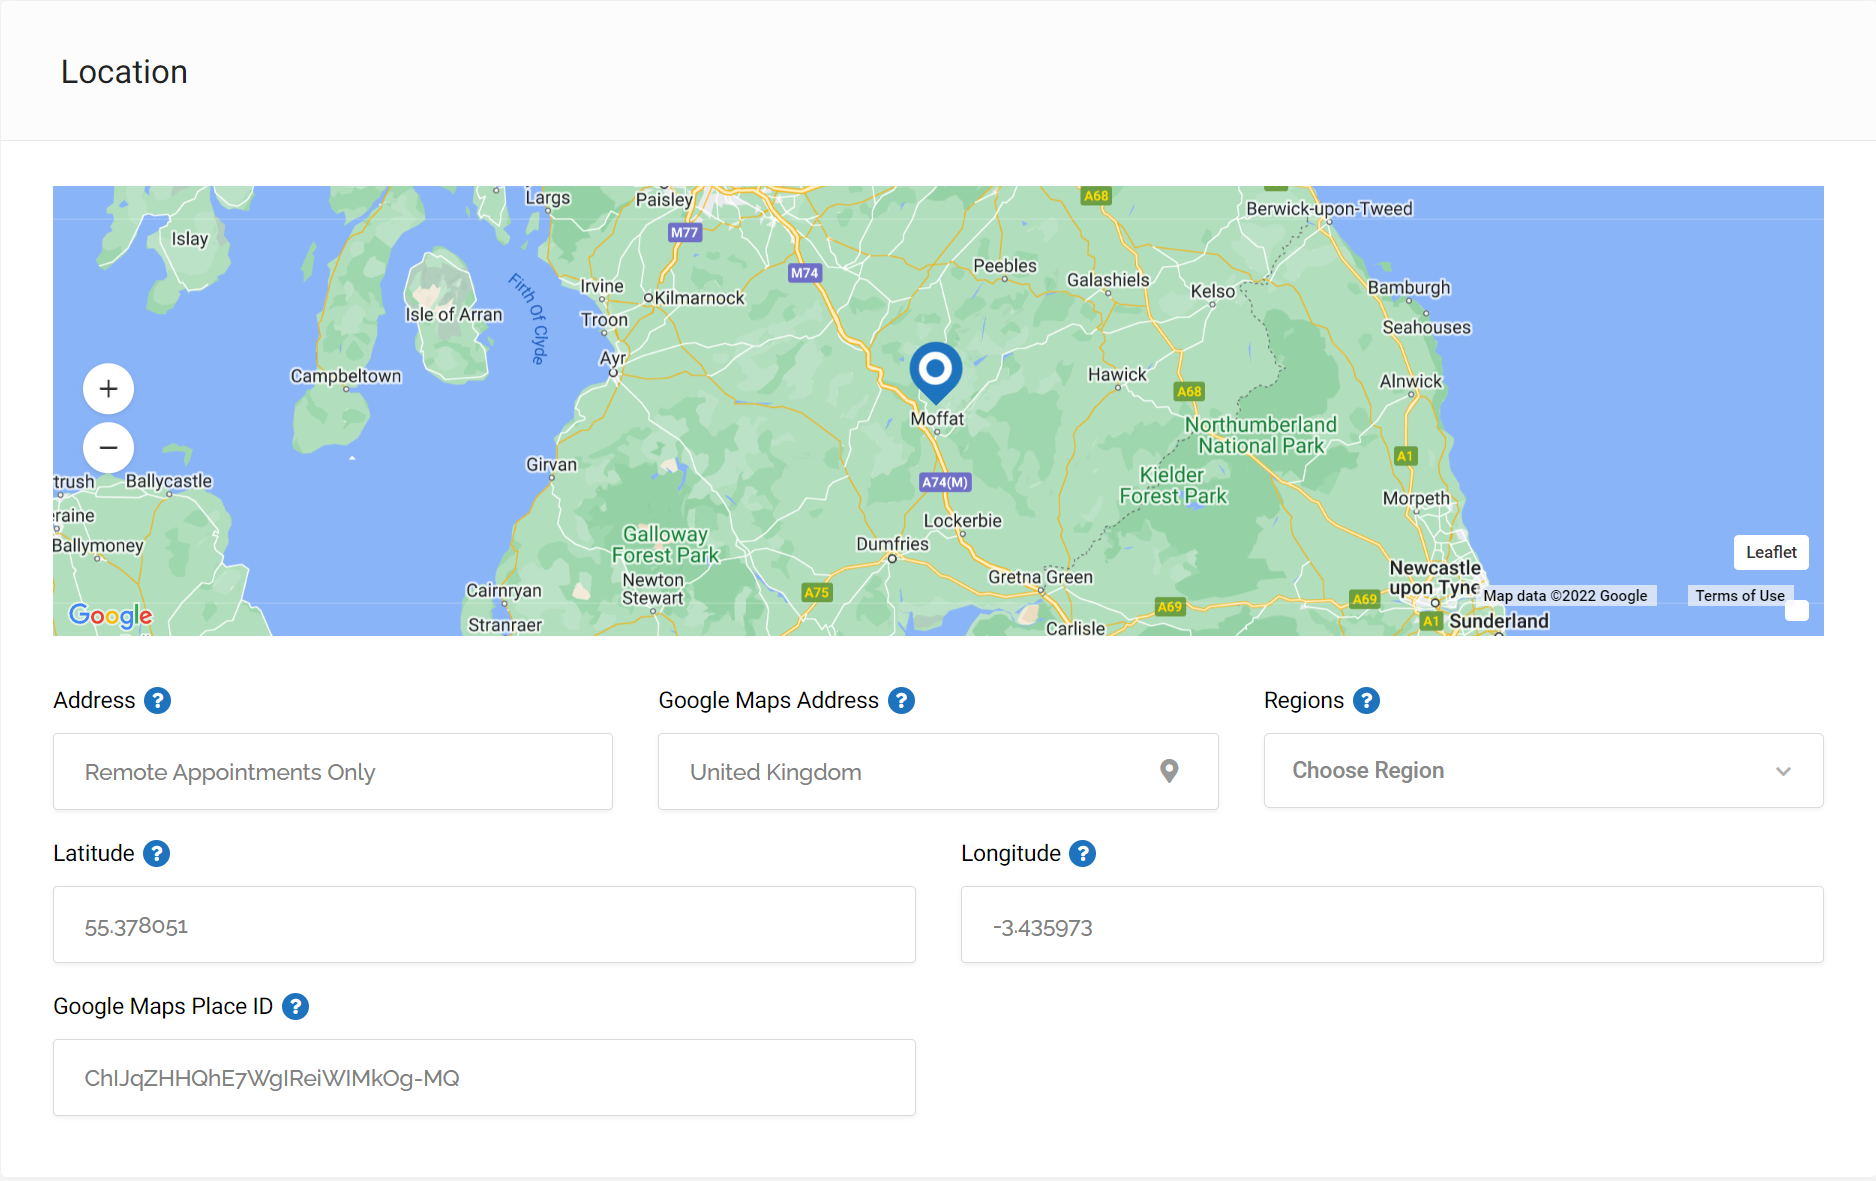Click the Latitude help question icon
This screenshot has height=1181, width=1876.
click(156, 853)
